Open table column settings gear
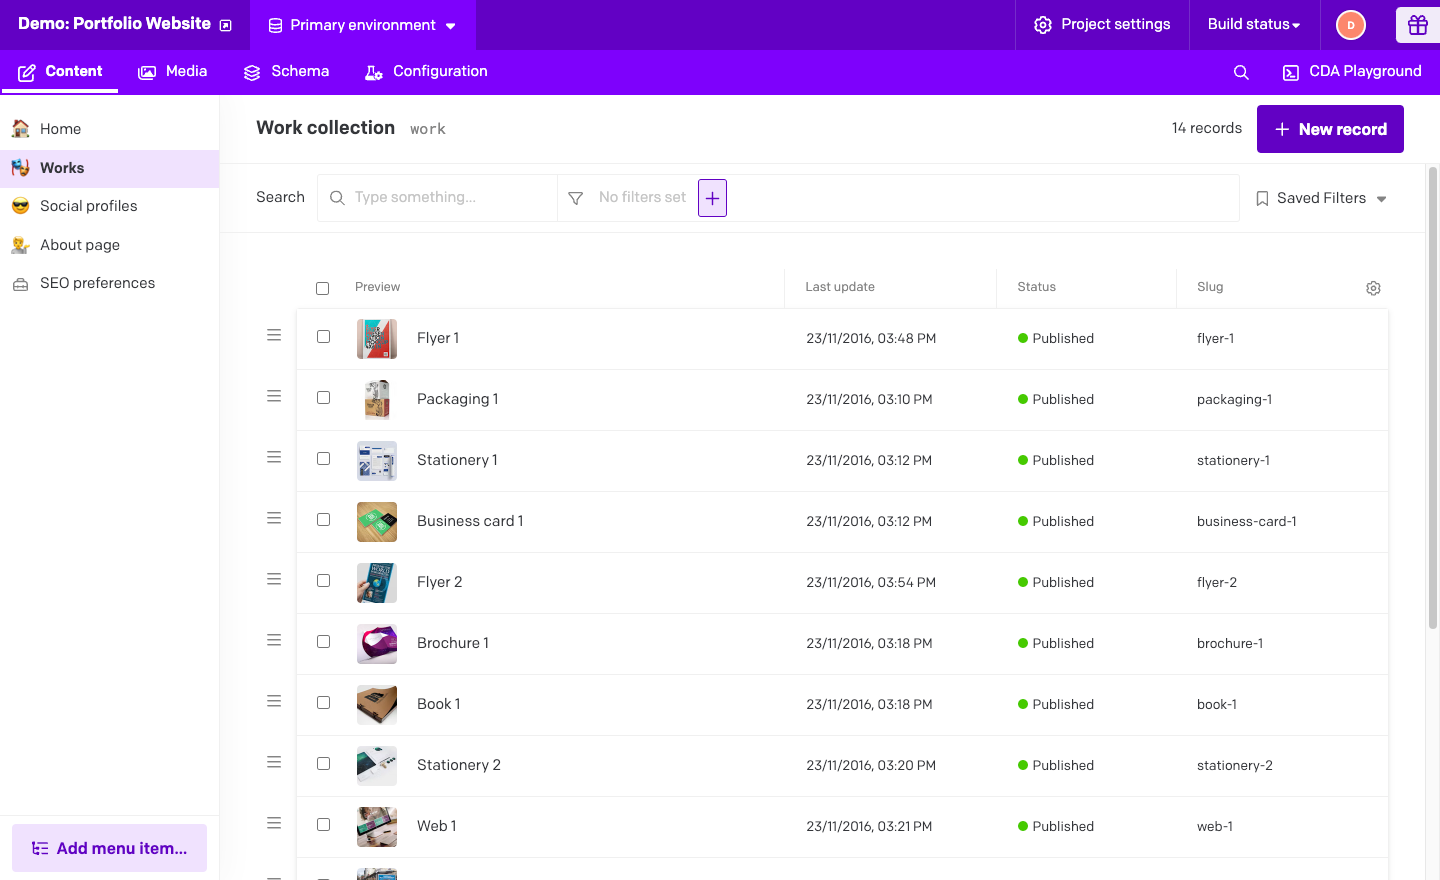Screen dimensions: 1440x880 click(x=1373, y=288)
